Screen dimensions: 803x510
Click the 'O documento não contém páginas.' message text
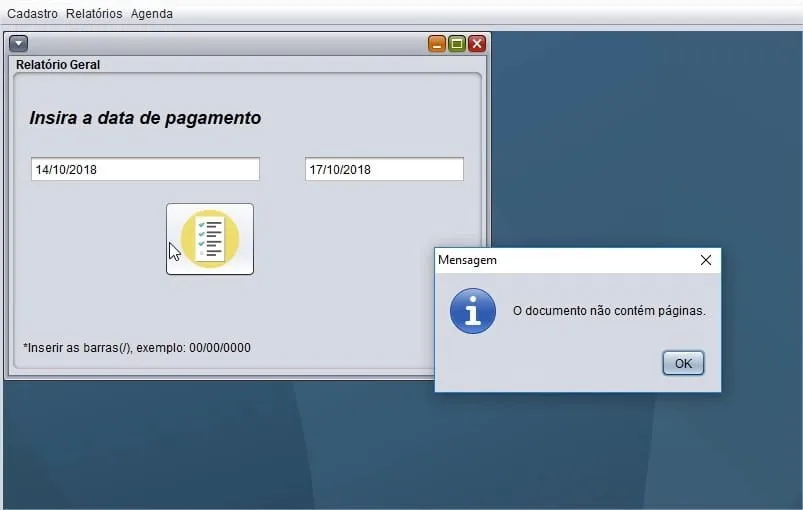[609, 311]
